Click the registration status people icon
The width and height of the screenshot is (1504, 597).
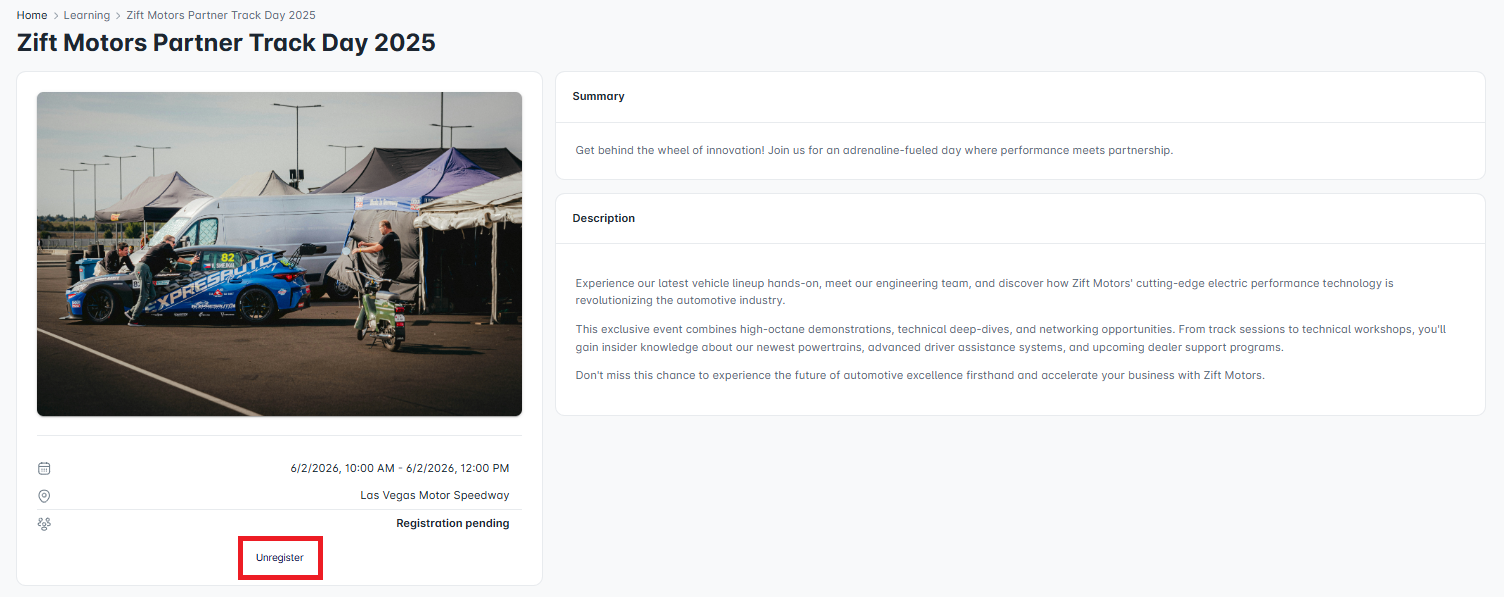click(44, 523)
